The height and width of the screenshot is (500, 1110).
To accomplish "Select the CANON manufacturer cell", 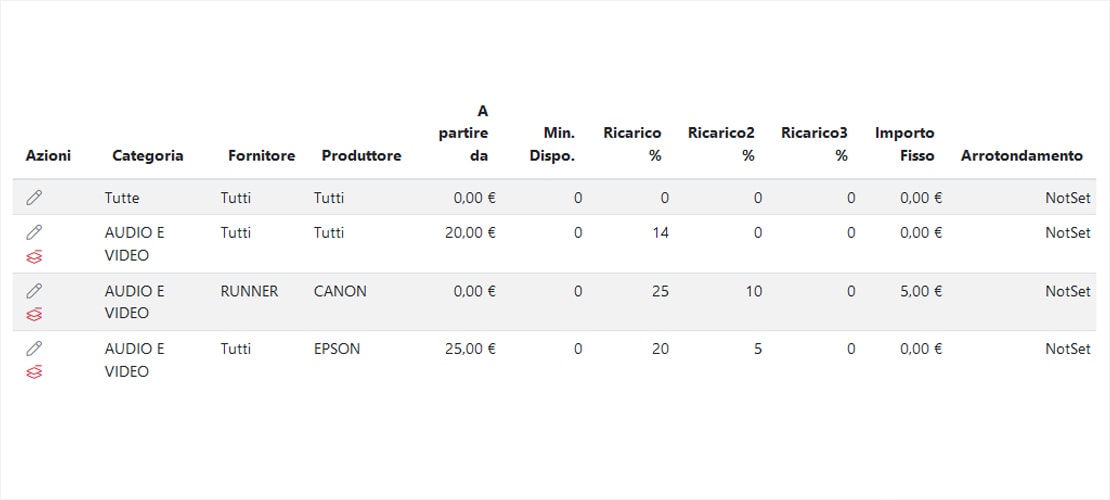I will tap(340, 291).
